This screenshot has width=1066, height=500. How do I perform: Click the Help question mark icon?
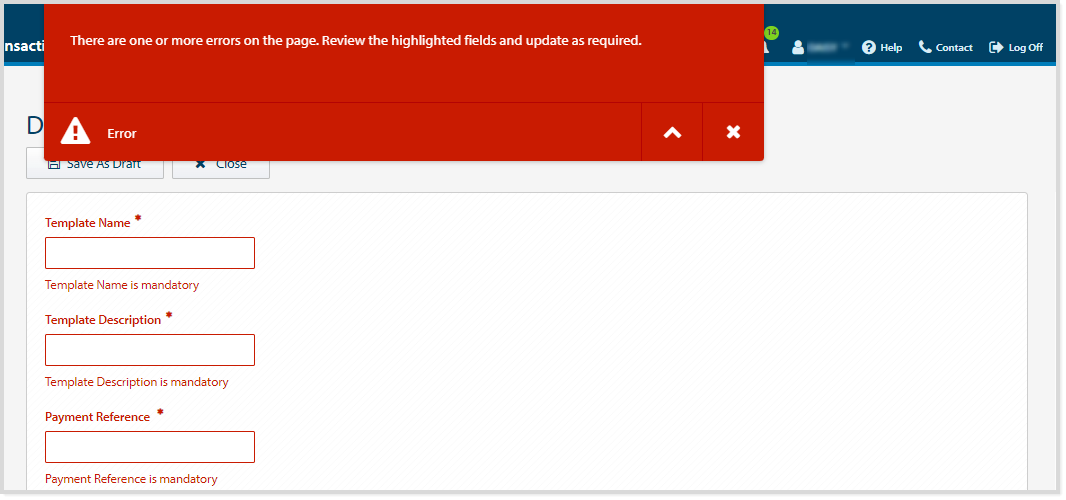point(868,47)
